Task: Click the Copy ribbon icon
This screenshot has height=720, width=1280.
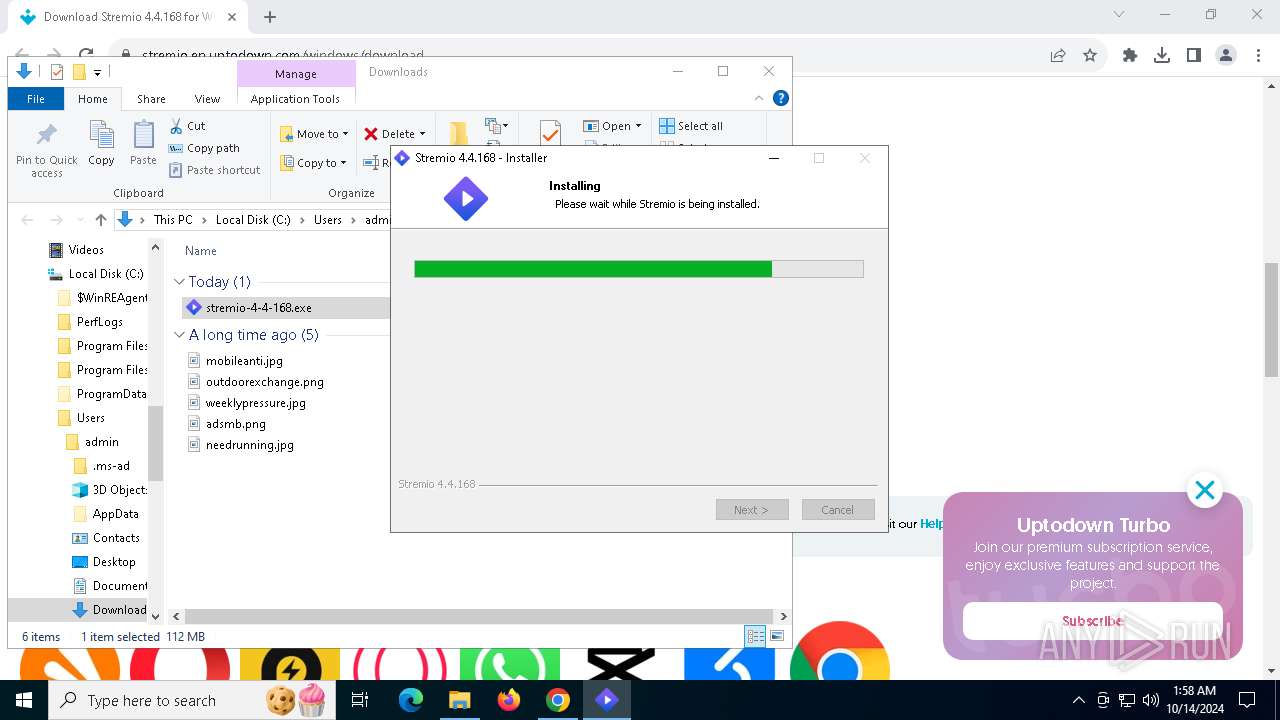Action: pos(101,143)
